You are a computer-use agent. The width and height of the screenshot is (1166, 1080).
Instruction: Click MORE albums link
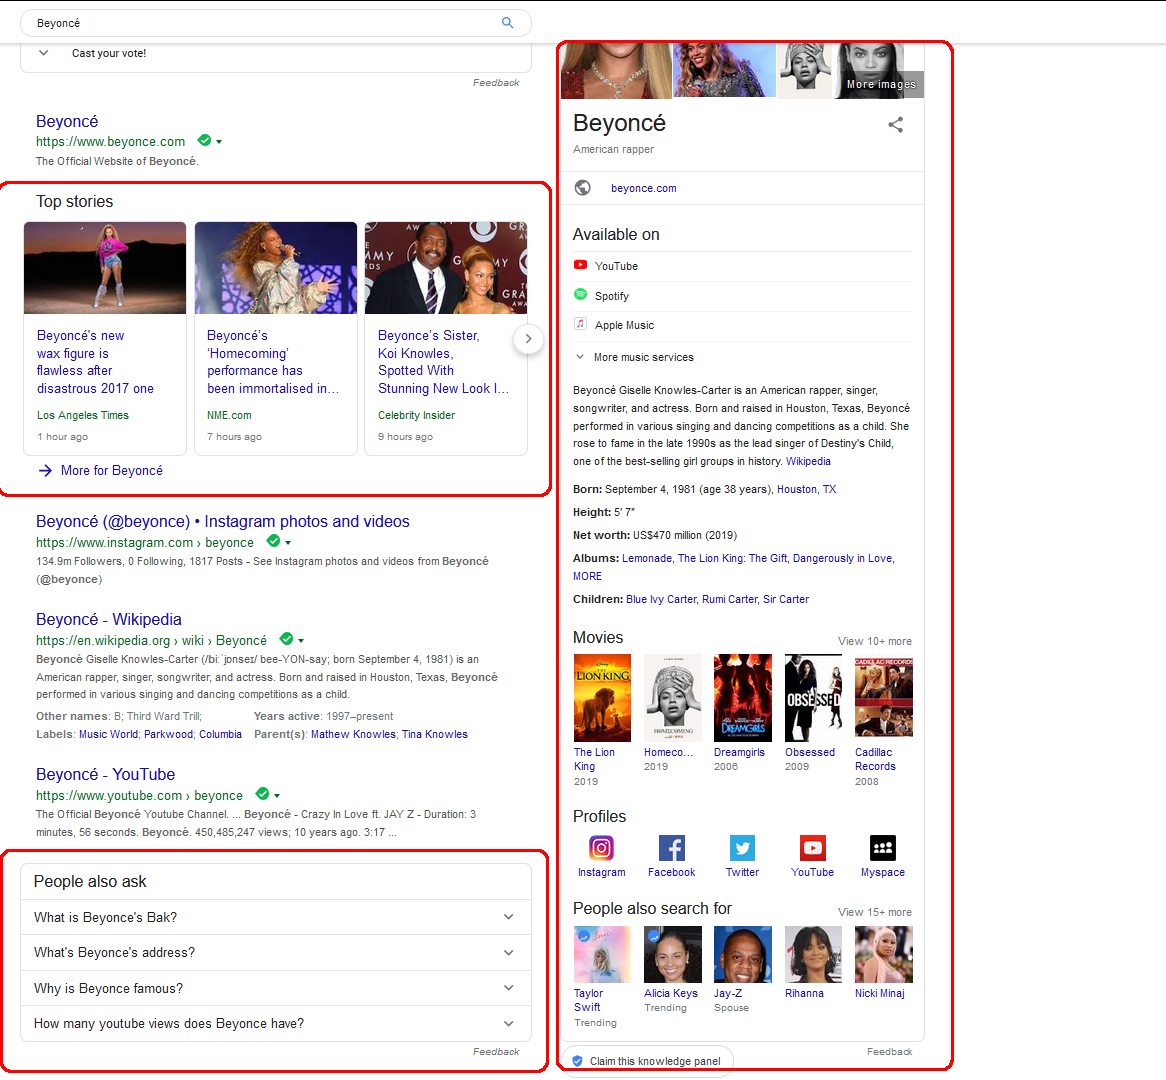tap(587, 576)
